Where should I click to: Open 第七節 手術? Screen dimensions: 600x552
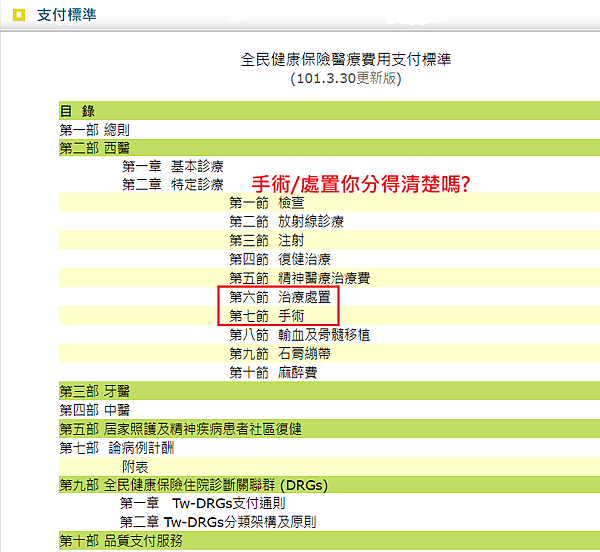267,316
